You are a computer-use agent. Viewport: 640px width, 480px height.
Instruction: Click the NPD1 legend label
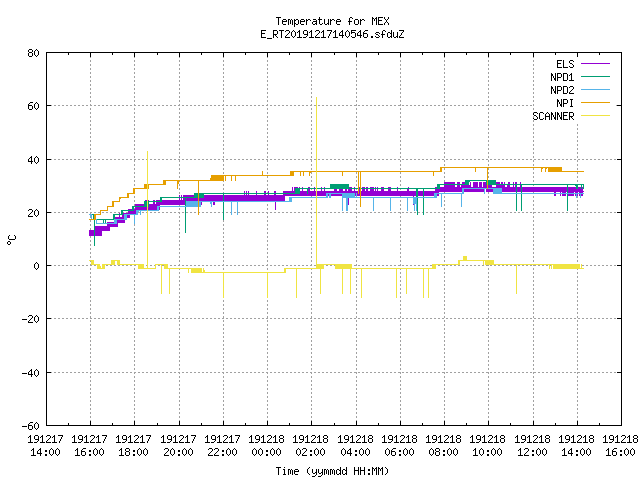point(562,77)
